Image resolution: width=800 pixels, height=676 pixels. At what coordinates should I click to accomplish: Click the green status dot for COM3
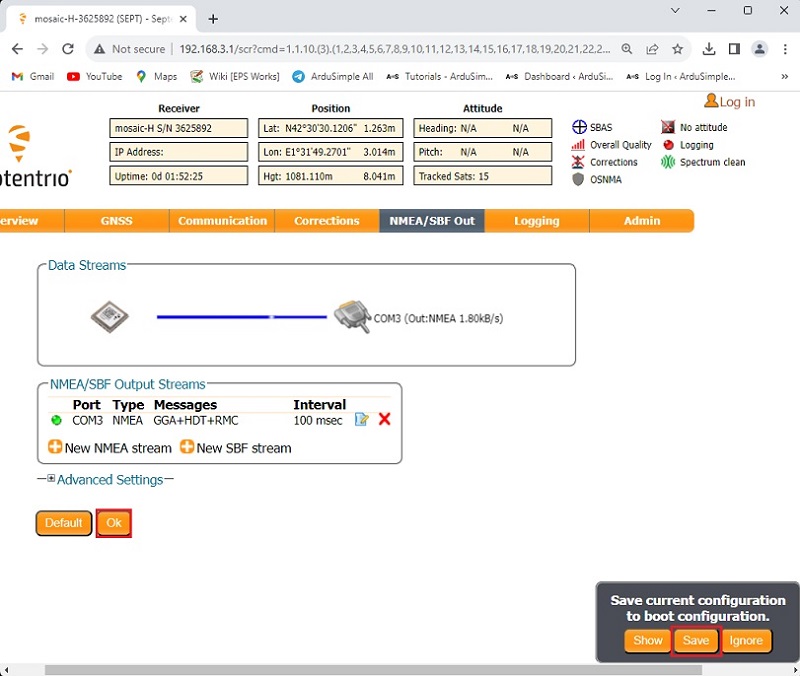click(56, 420)
